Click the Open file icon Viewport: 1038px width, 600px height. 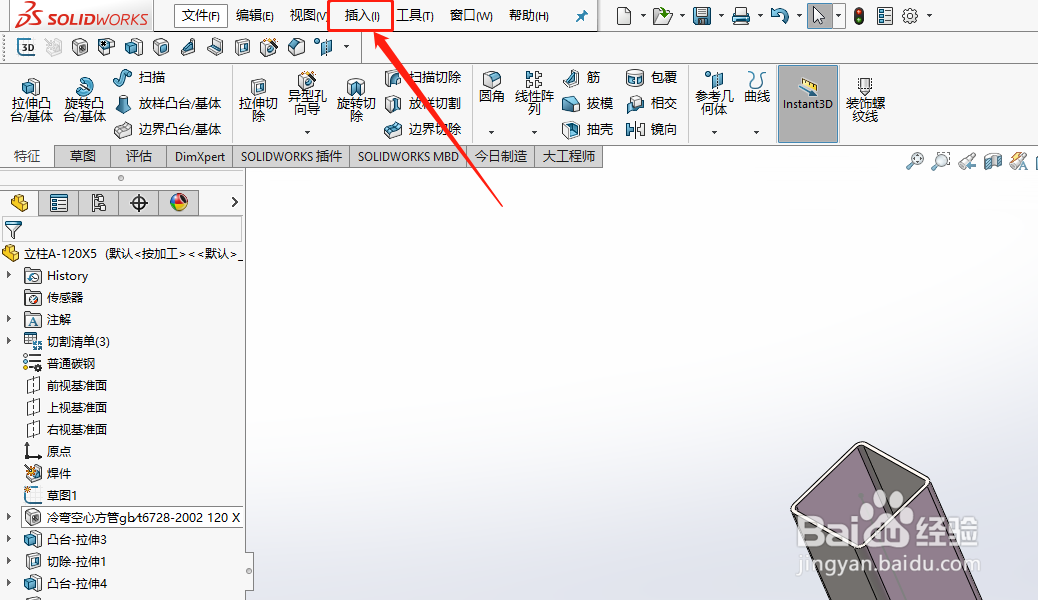662,15
